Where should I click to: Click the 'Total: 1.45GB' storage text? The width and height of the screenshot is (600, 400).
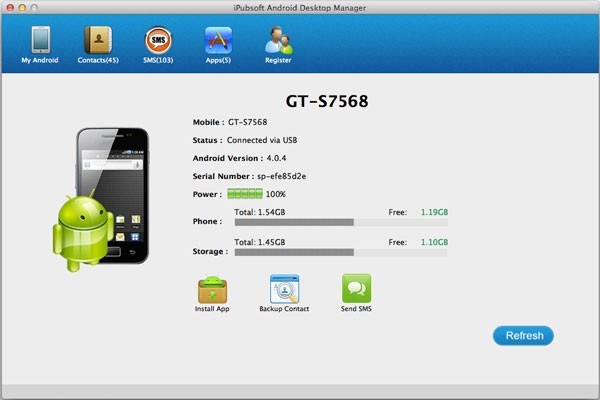259,242
